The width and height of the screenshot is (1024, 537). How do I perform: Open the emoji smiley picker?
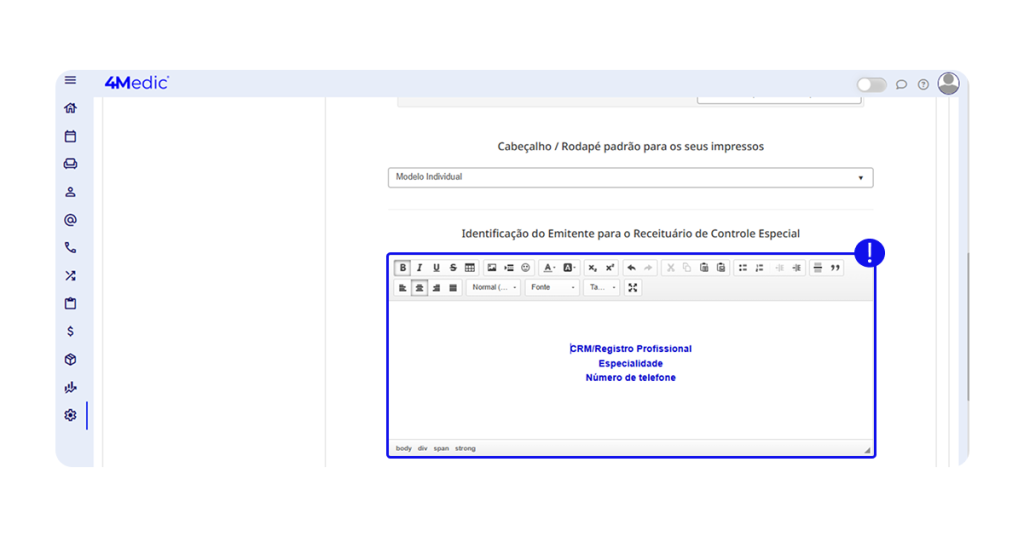526,268
